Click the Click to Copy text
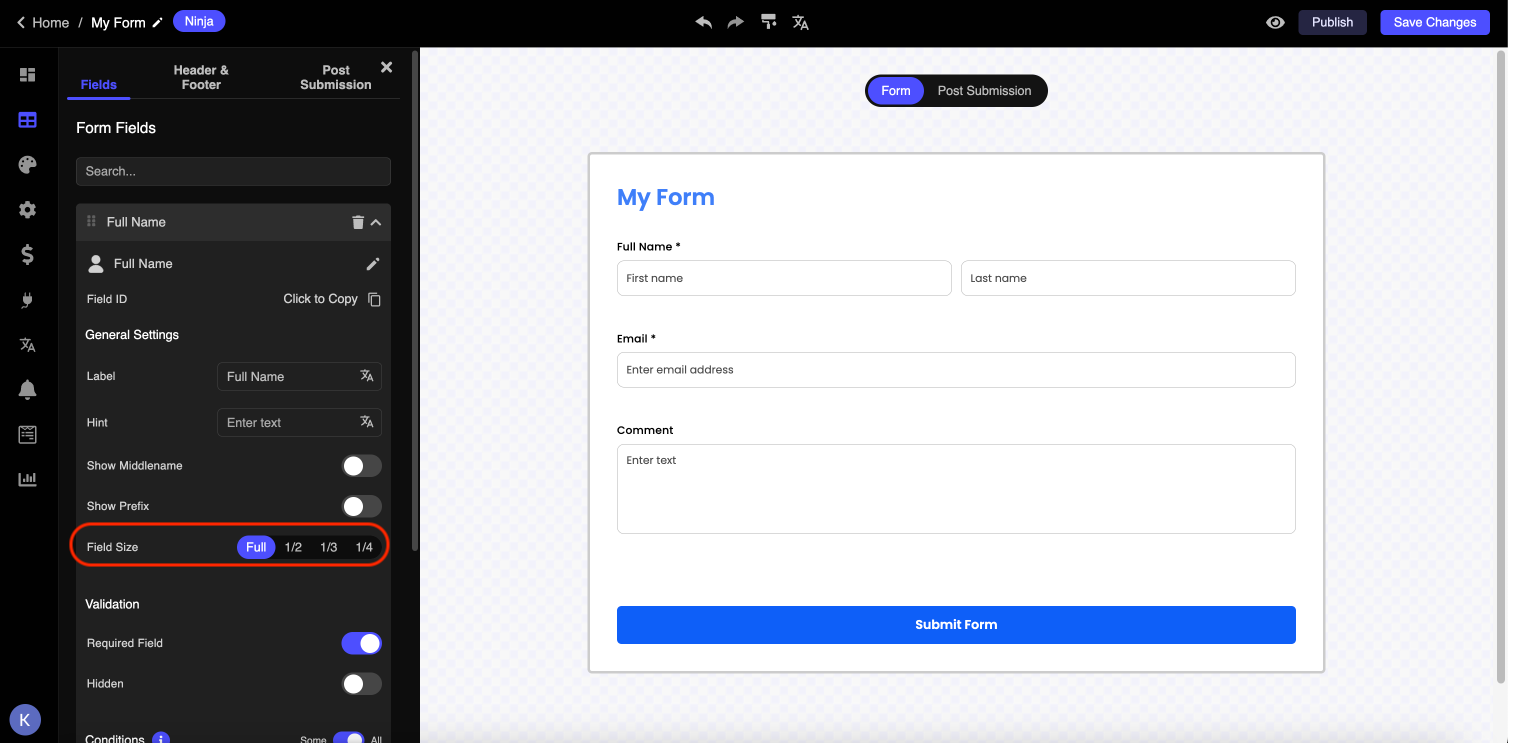This screenshot has height=743, width=1520. tap(320, 299)
